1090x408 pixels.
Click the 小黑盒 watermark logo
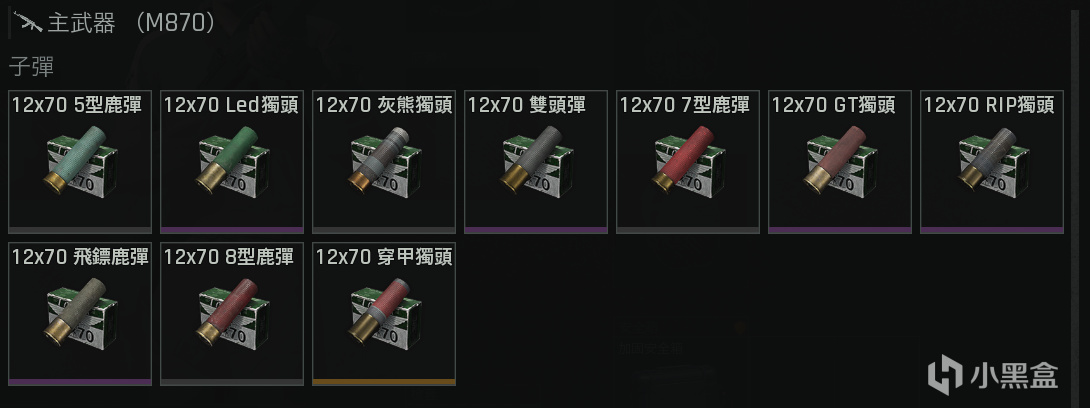993,376
